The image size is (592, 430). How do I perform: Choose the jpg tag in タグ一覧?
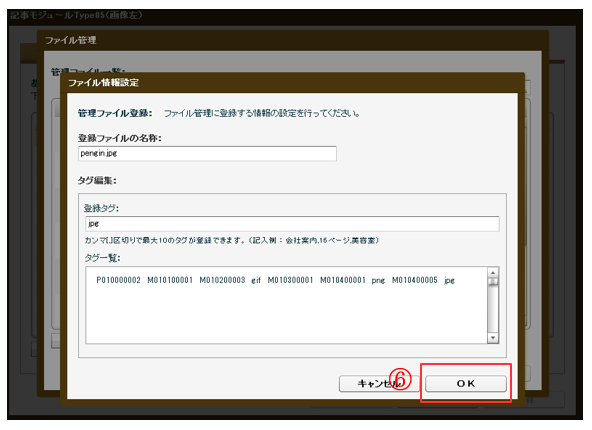(449, 280)
